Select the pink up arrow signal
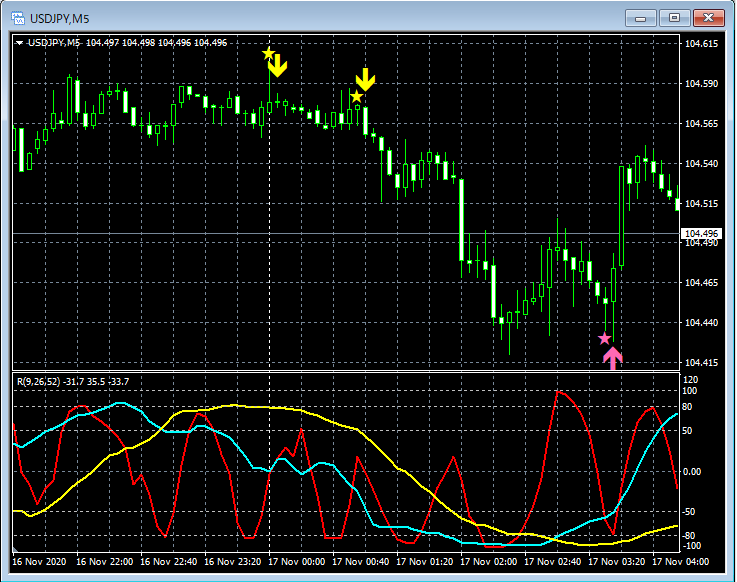This screenshot has height=582, width=737. (x=613, y=357)
